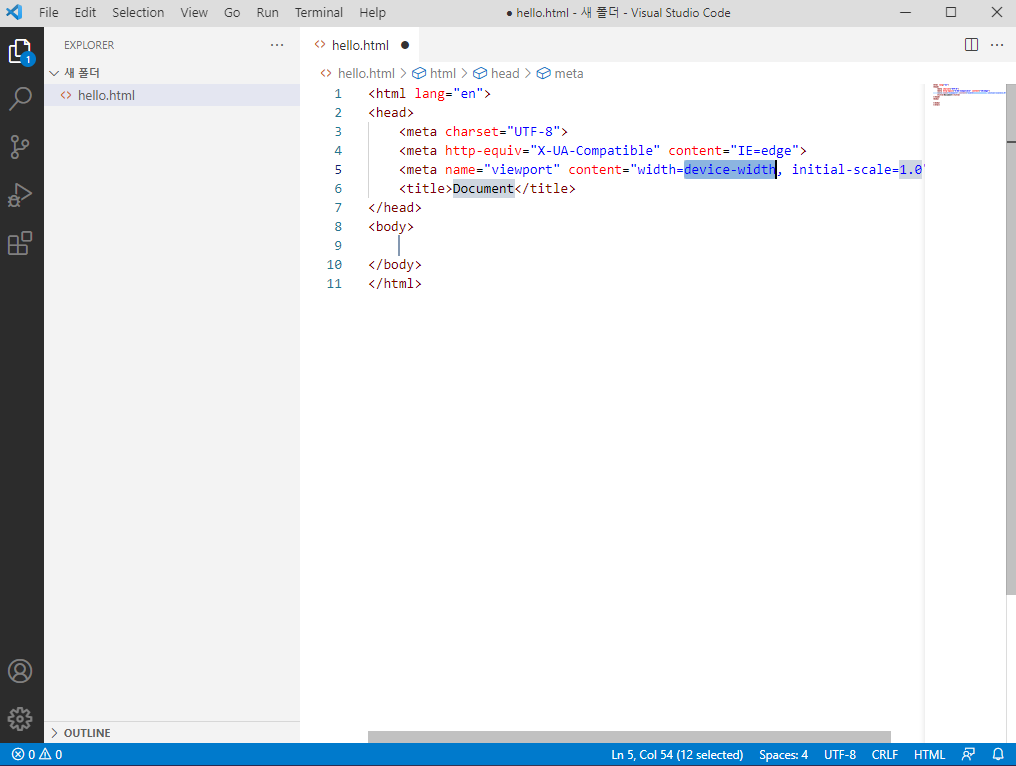Place cursor in word Document in title

click(483, 189)
